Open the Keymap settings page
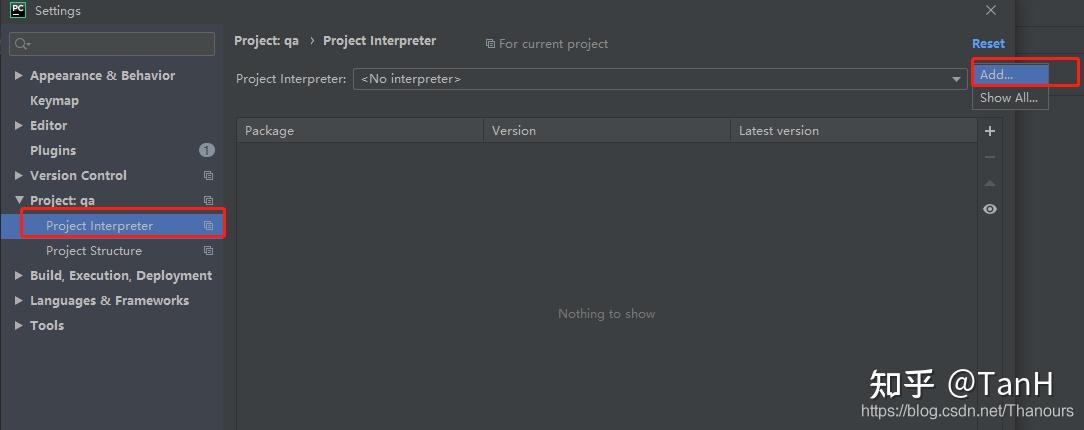 coord(54,101)
